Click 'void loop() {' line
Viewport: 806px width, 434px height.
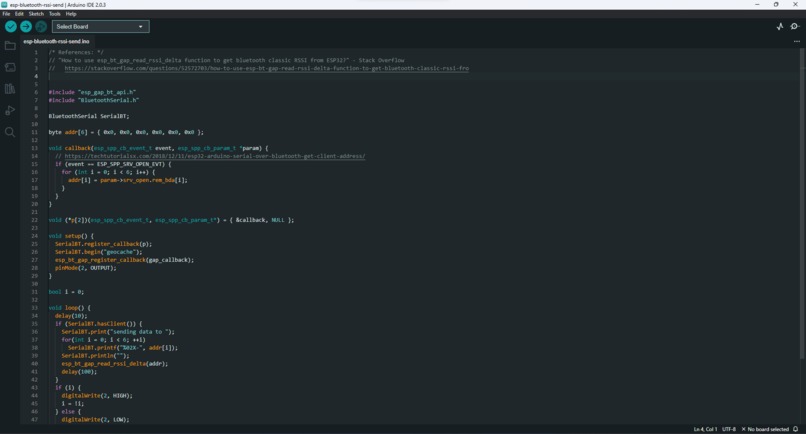click(x=69, y=308)
